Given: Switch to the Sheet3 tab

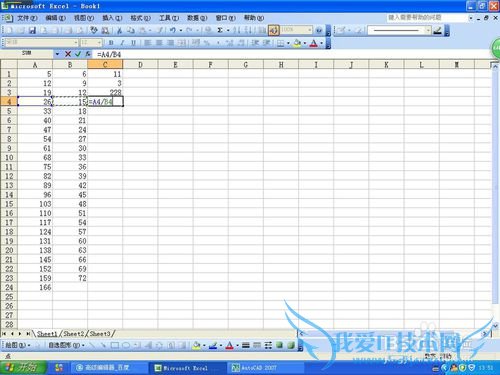Looking at the screenshot, I should (x=100, y=334).
